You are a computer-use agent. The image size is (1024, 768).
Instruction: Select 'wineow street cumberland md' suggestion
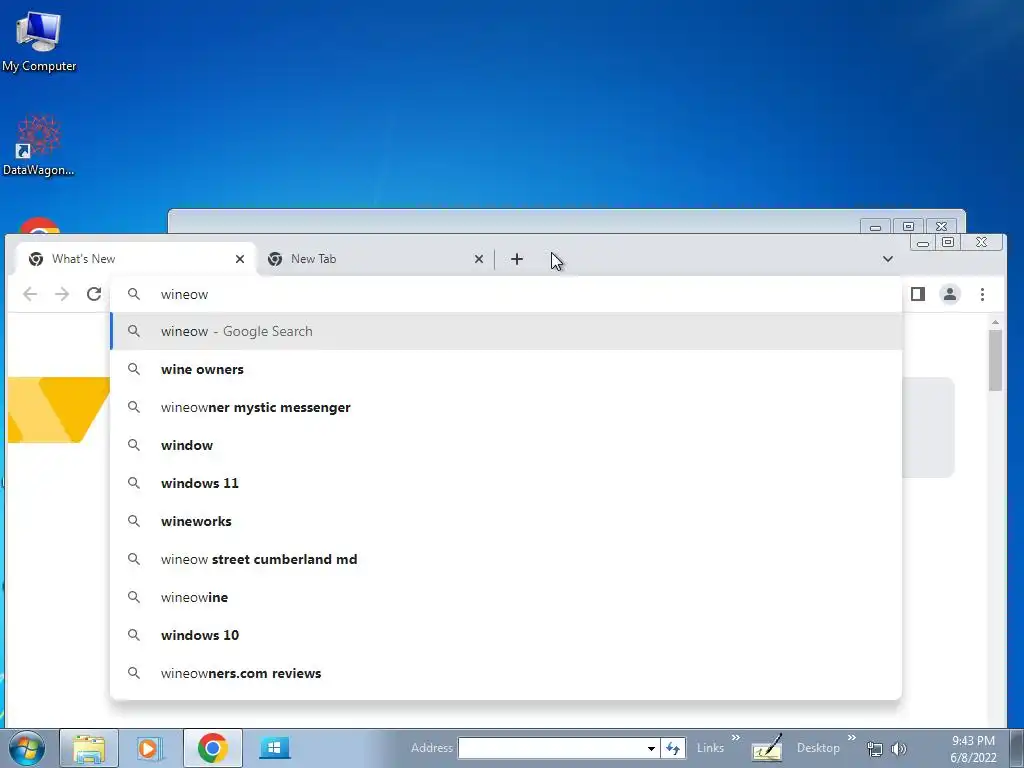coord(506,559)
